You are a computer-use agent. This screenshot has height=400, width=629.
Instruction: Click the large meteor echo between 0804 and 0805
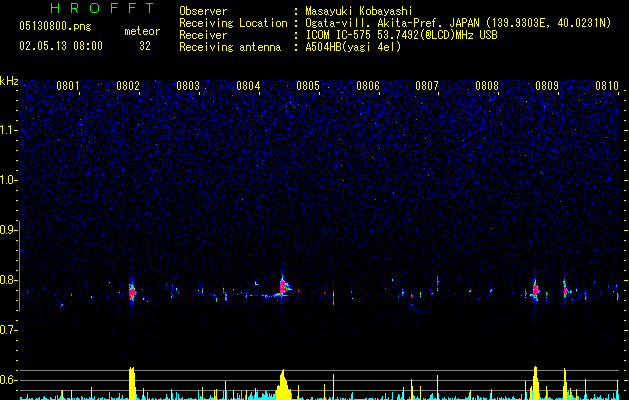tap(282, 287)
